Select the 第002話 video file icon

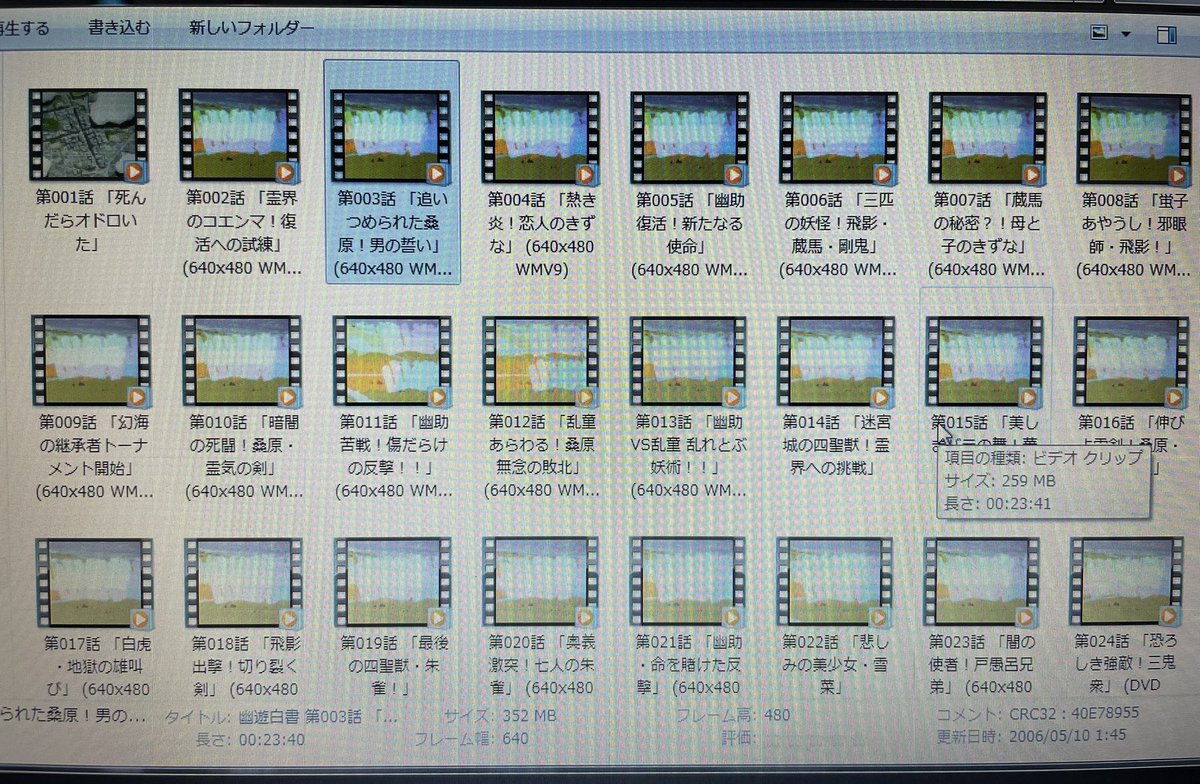pyautogui.click(x=240, y=135)
